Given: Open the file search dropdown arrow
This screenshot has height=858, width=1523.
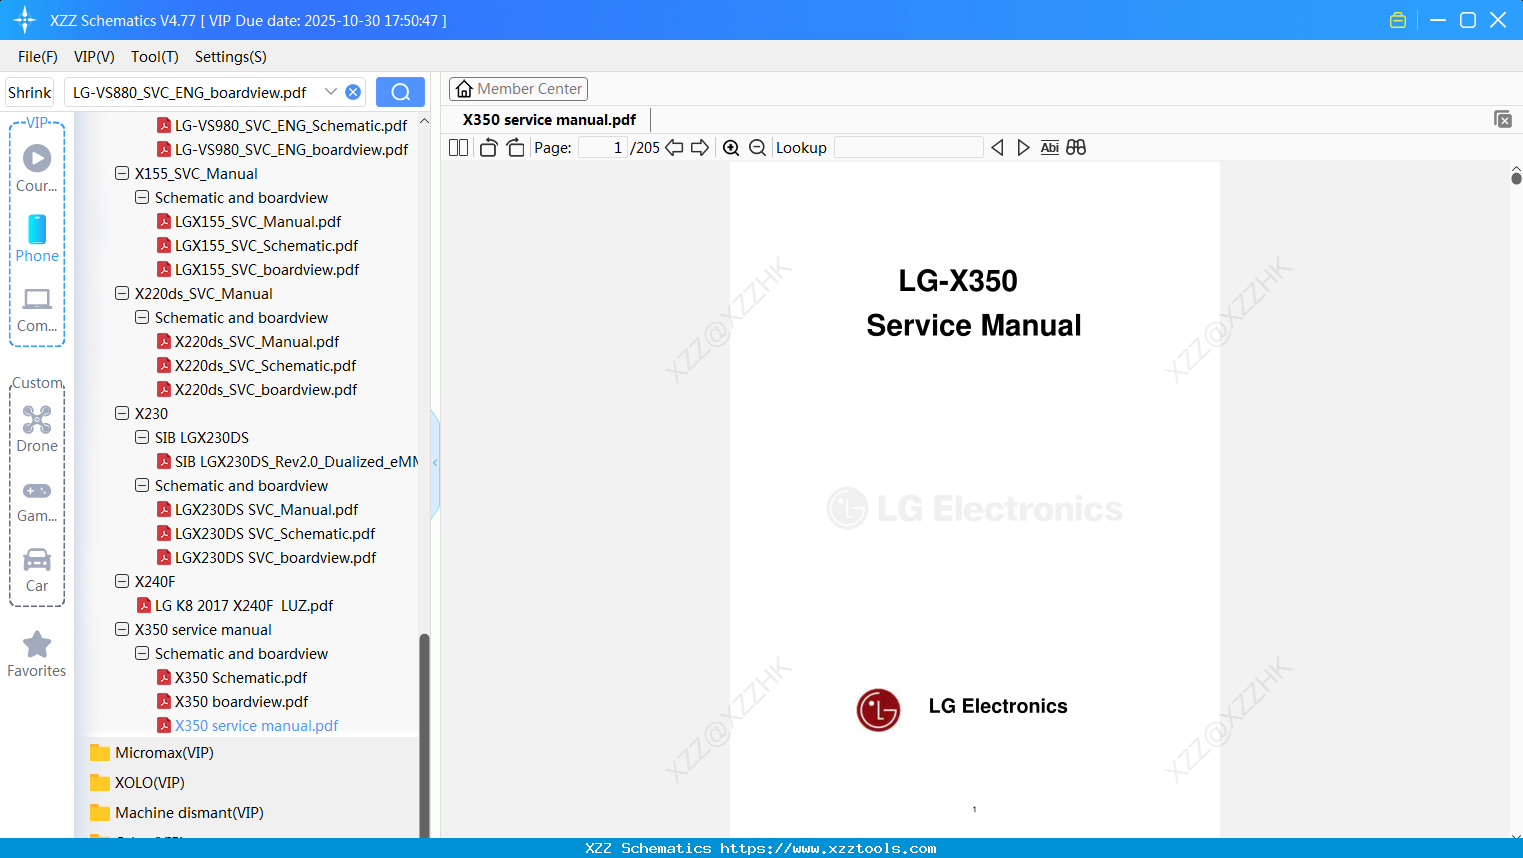Looking at the screenshot, I should pos(331,91).
